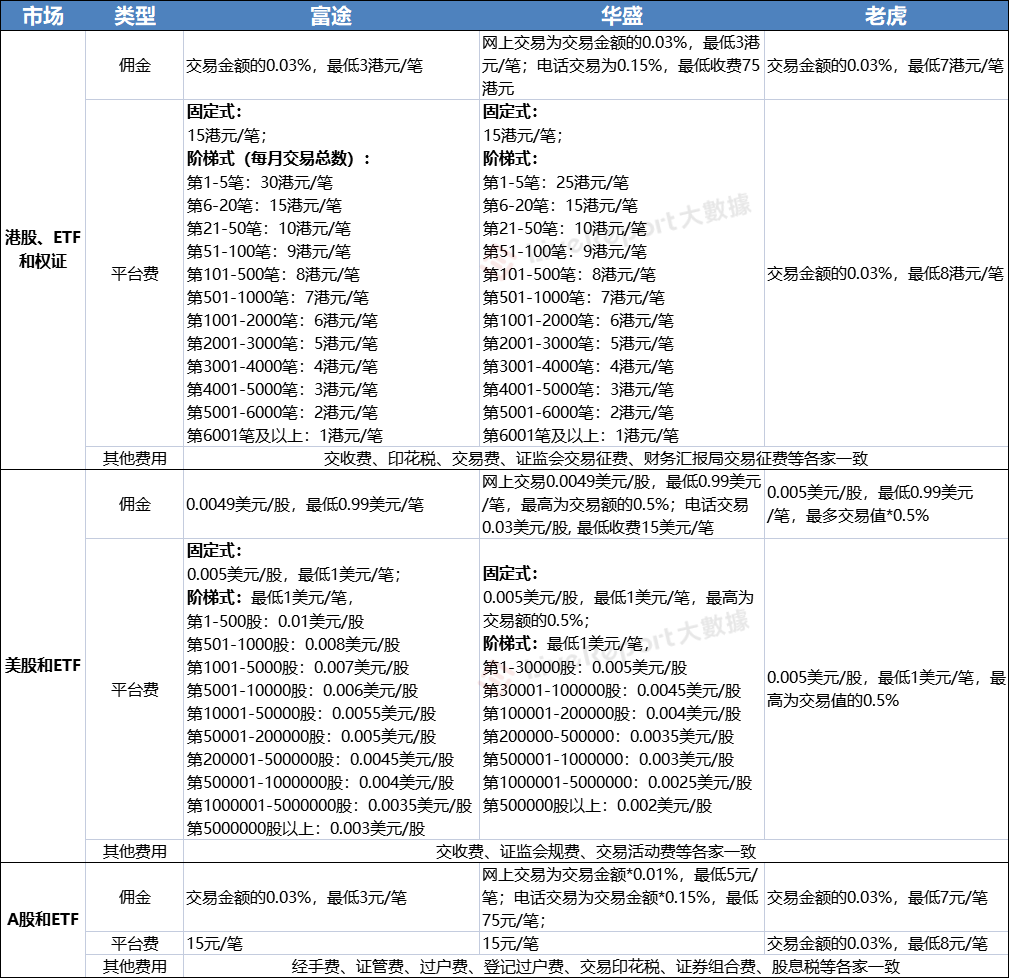
Task: Click the line '第1-5笔:25港元/笔'
Action: pos(556,182)
